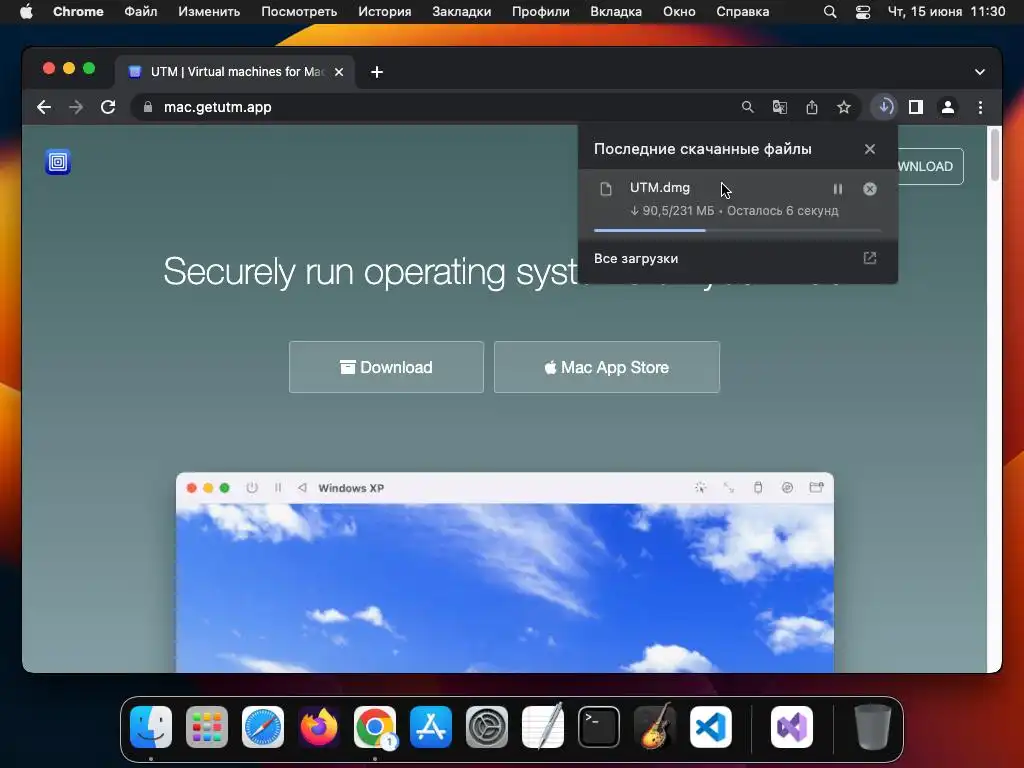Screen dimensions: 1024x768
Task: Open the Файл menu
Action: point(140,11)
